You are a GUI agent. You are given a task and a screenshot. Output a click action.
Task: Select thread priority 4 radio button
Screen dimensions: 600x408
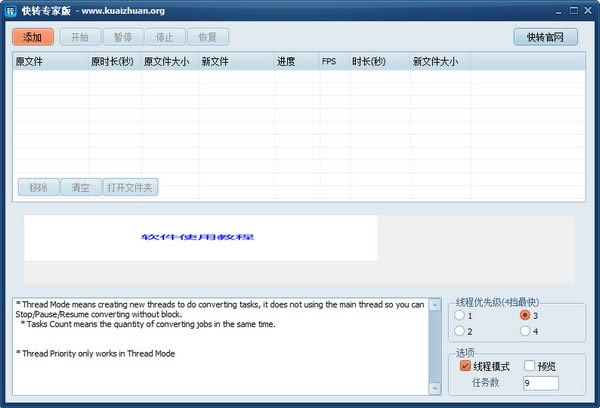coord(525,331)
